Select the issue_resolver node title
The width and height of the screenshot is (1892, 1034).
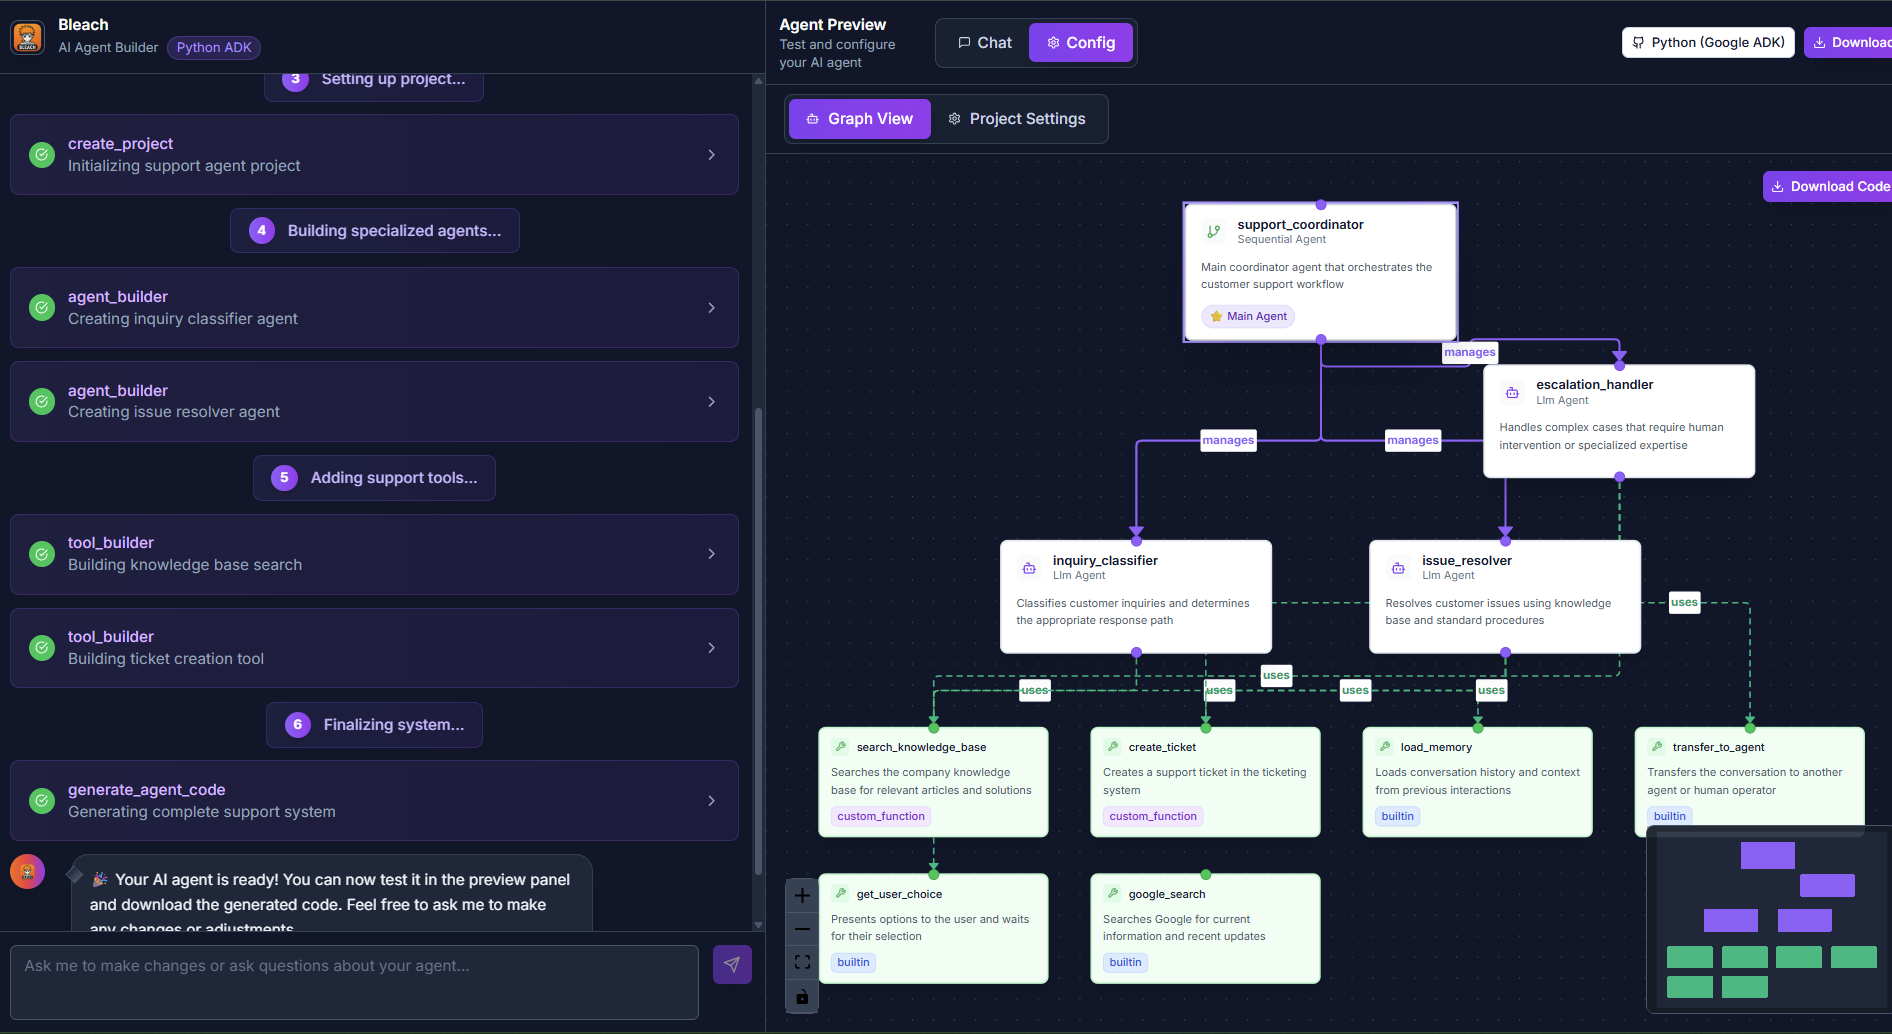click(x=1467, y=561)
